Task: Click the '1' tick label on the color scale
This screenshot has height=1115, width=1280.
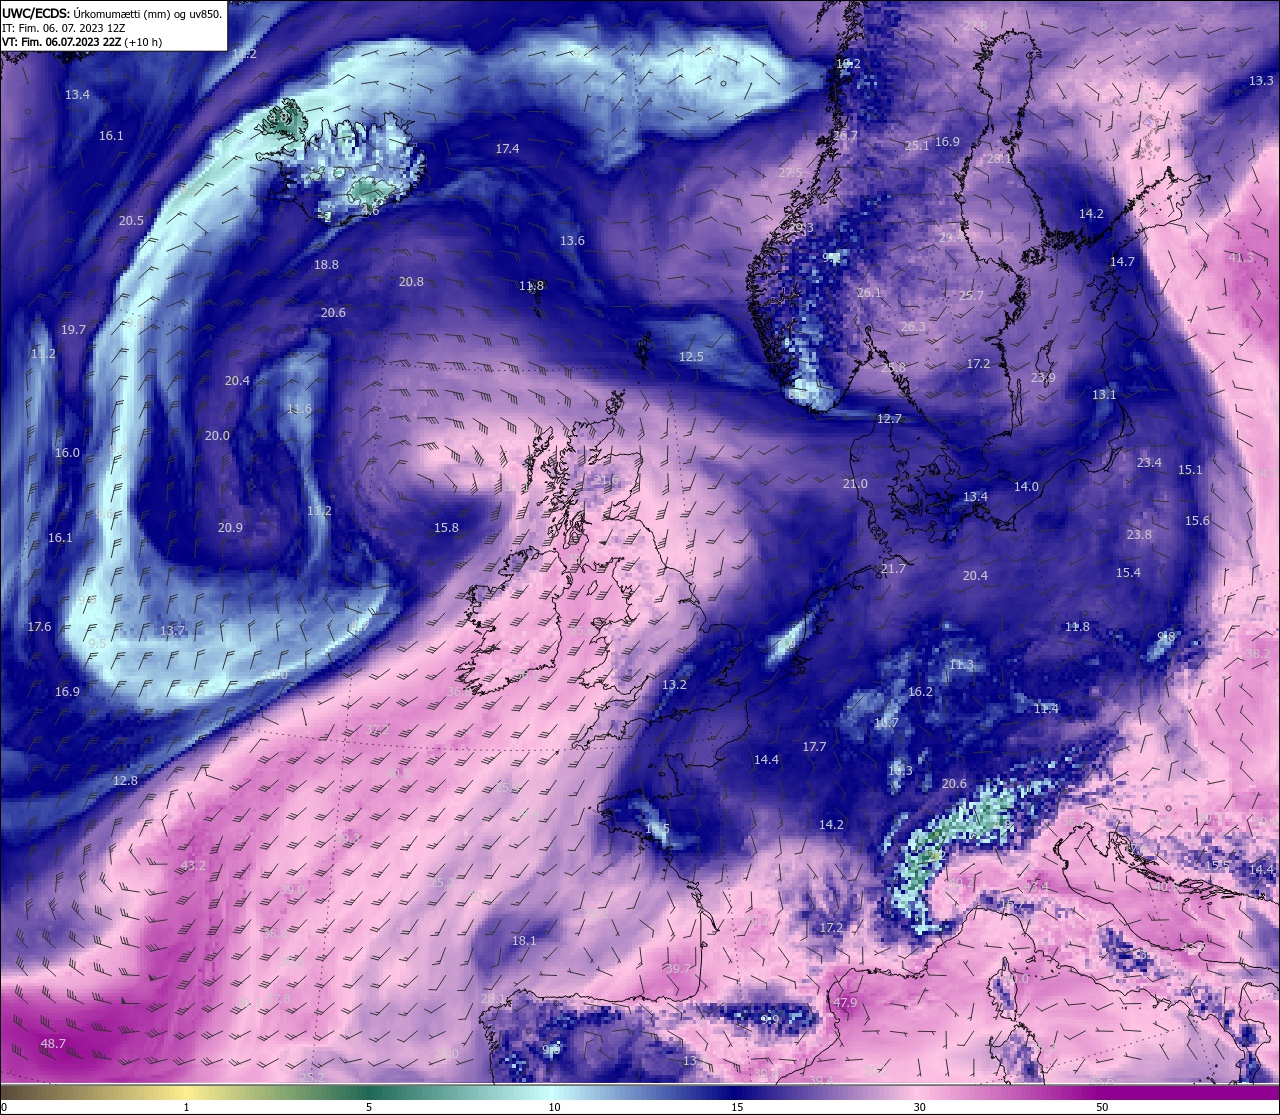Action: click(186, 1107)
